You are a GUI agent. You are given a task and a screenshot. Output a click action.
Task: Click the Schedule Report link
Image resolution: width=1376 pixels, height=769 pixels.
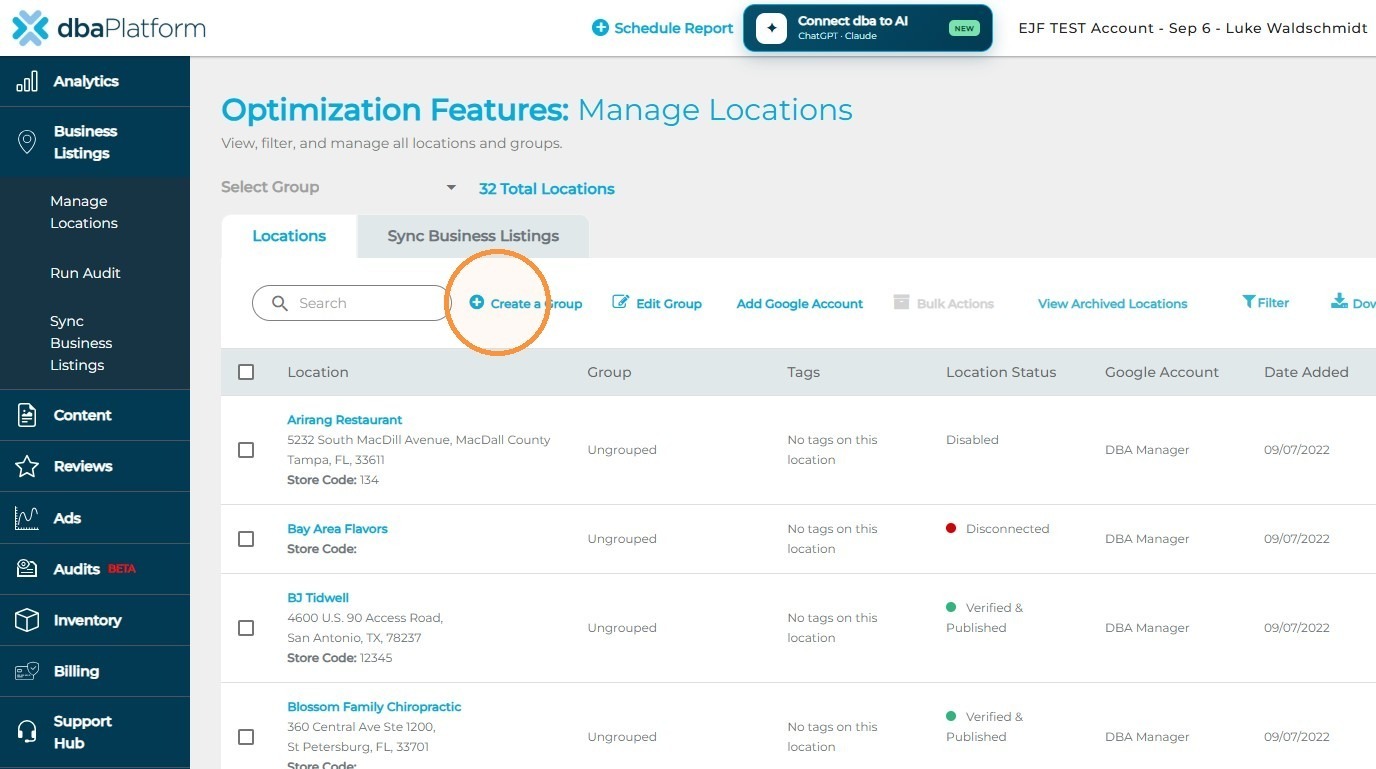673,28
